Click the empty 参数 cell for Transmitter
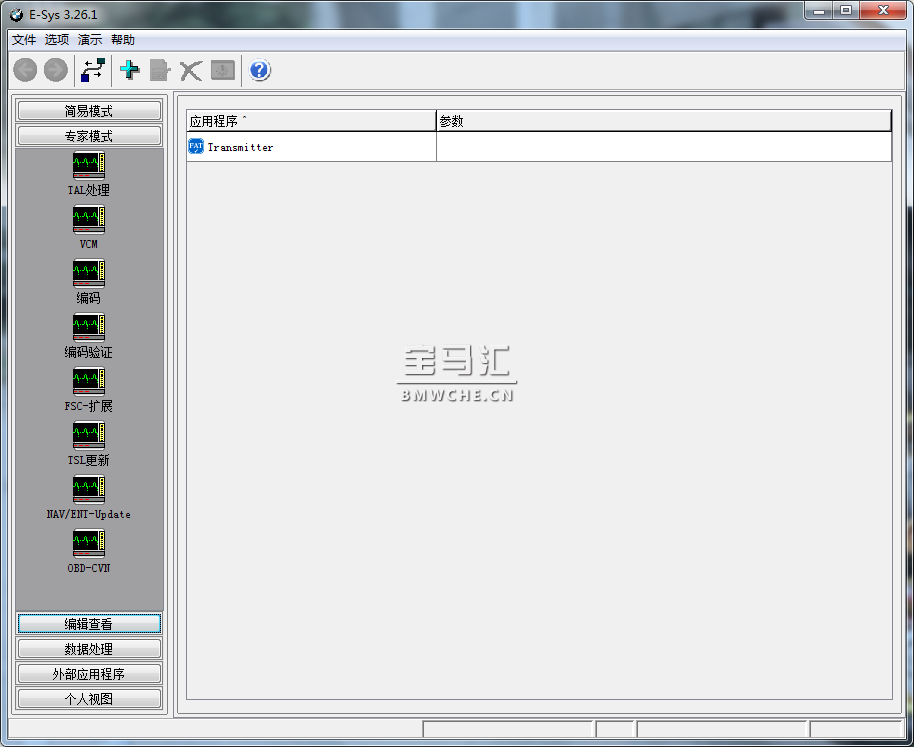 664,147
